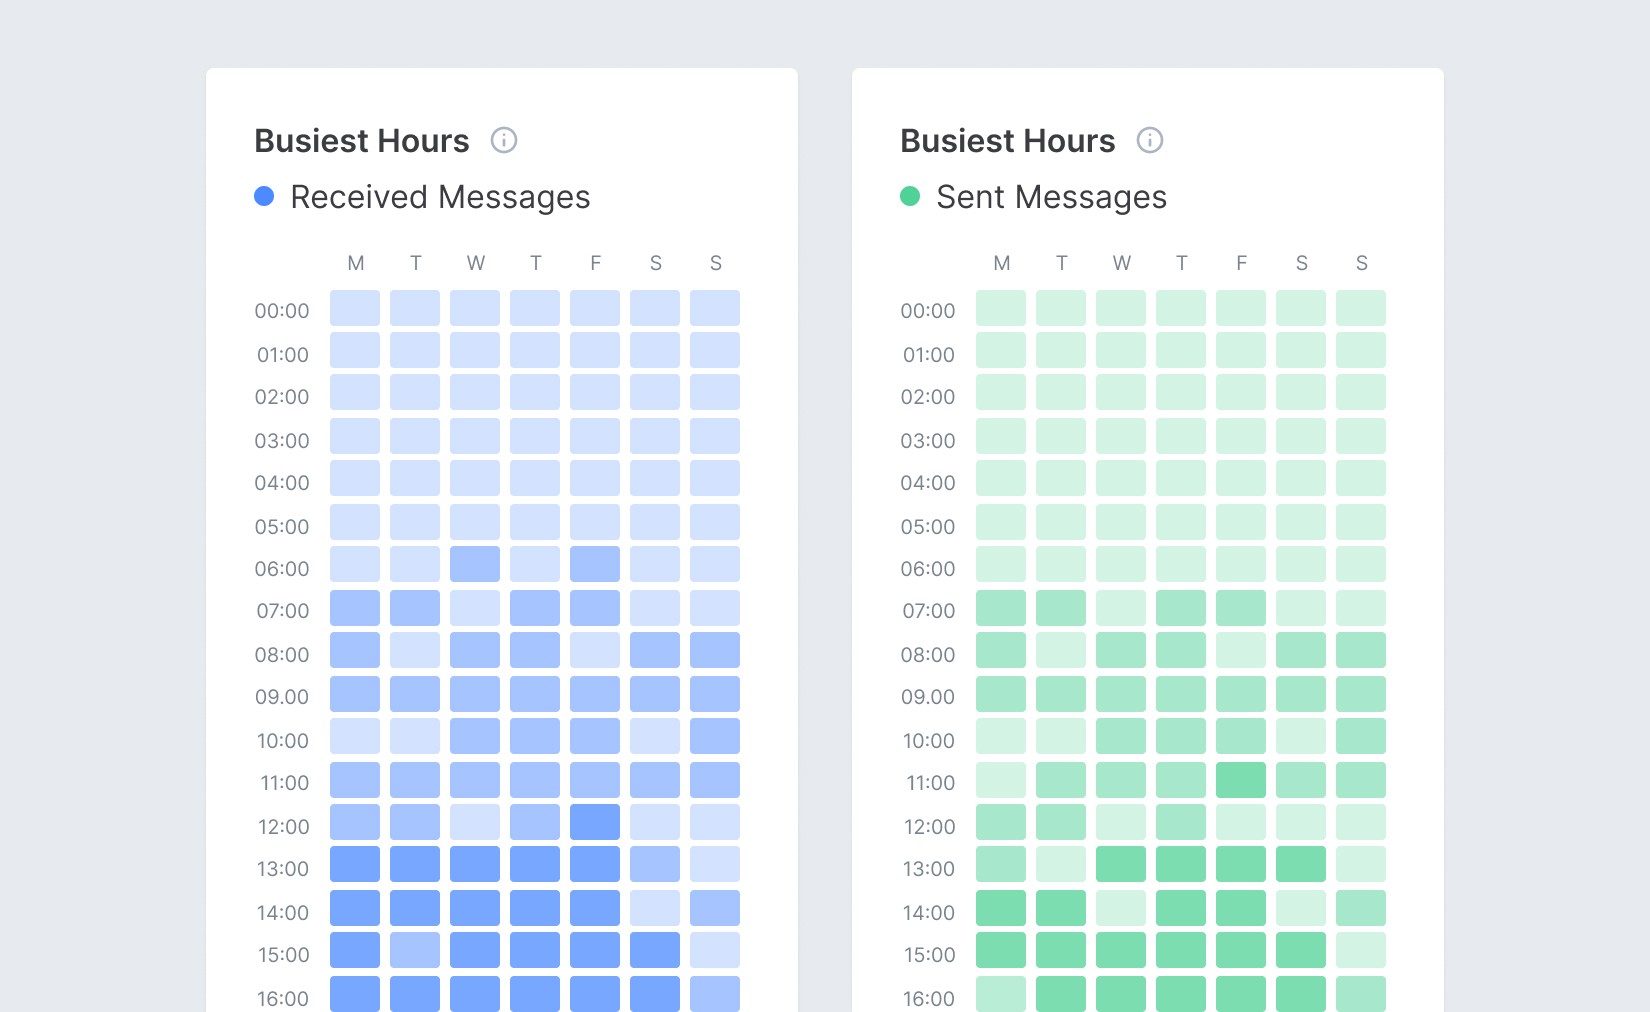Open the info tooltip on Received Messages chart
Viewport: 1650px width, 1012px height.
tap(505, 141)
